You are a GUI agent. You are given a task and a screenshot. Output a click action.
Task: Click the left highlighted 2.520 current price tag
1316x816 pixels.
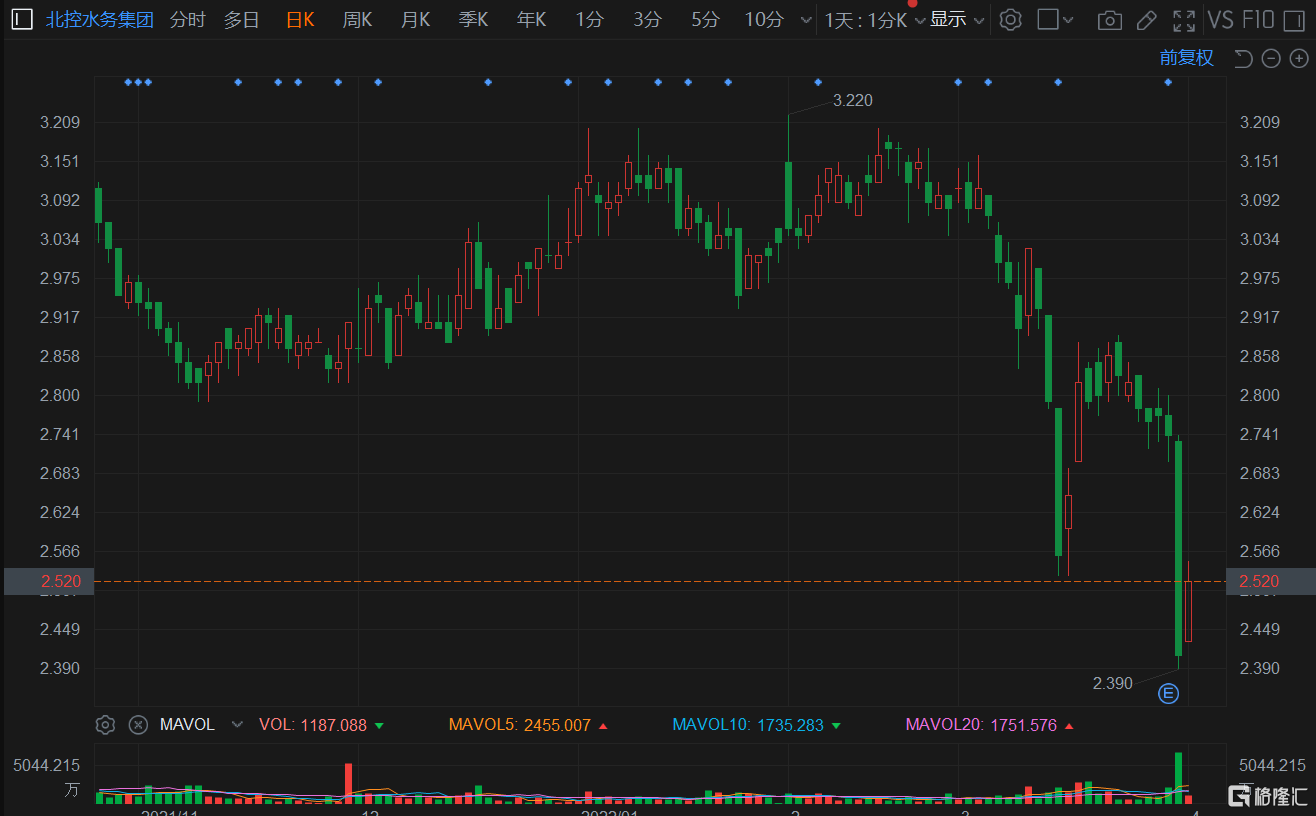tap(48, 581)
